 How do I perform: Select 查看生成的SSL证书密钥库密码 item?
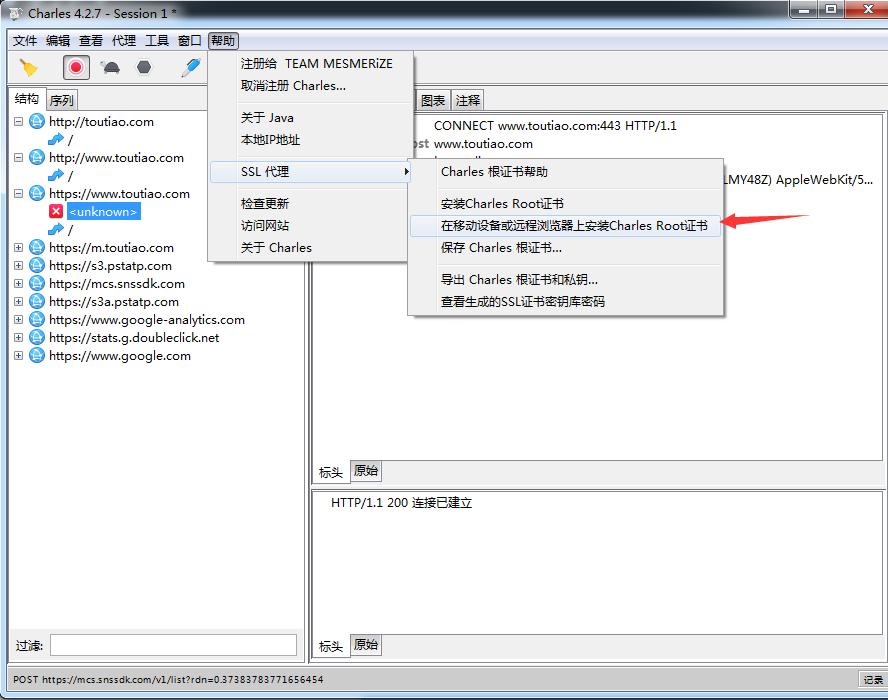(x=565, y=301)
